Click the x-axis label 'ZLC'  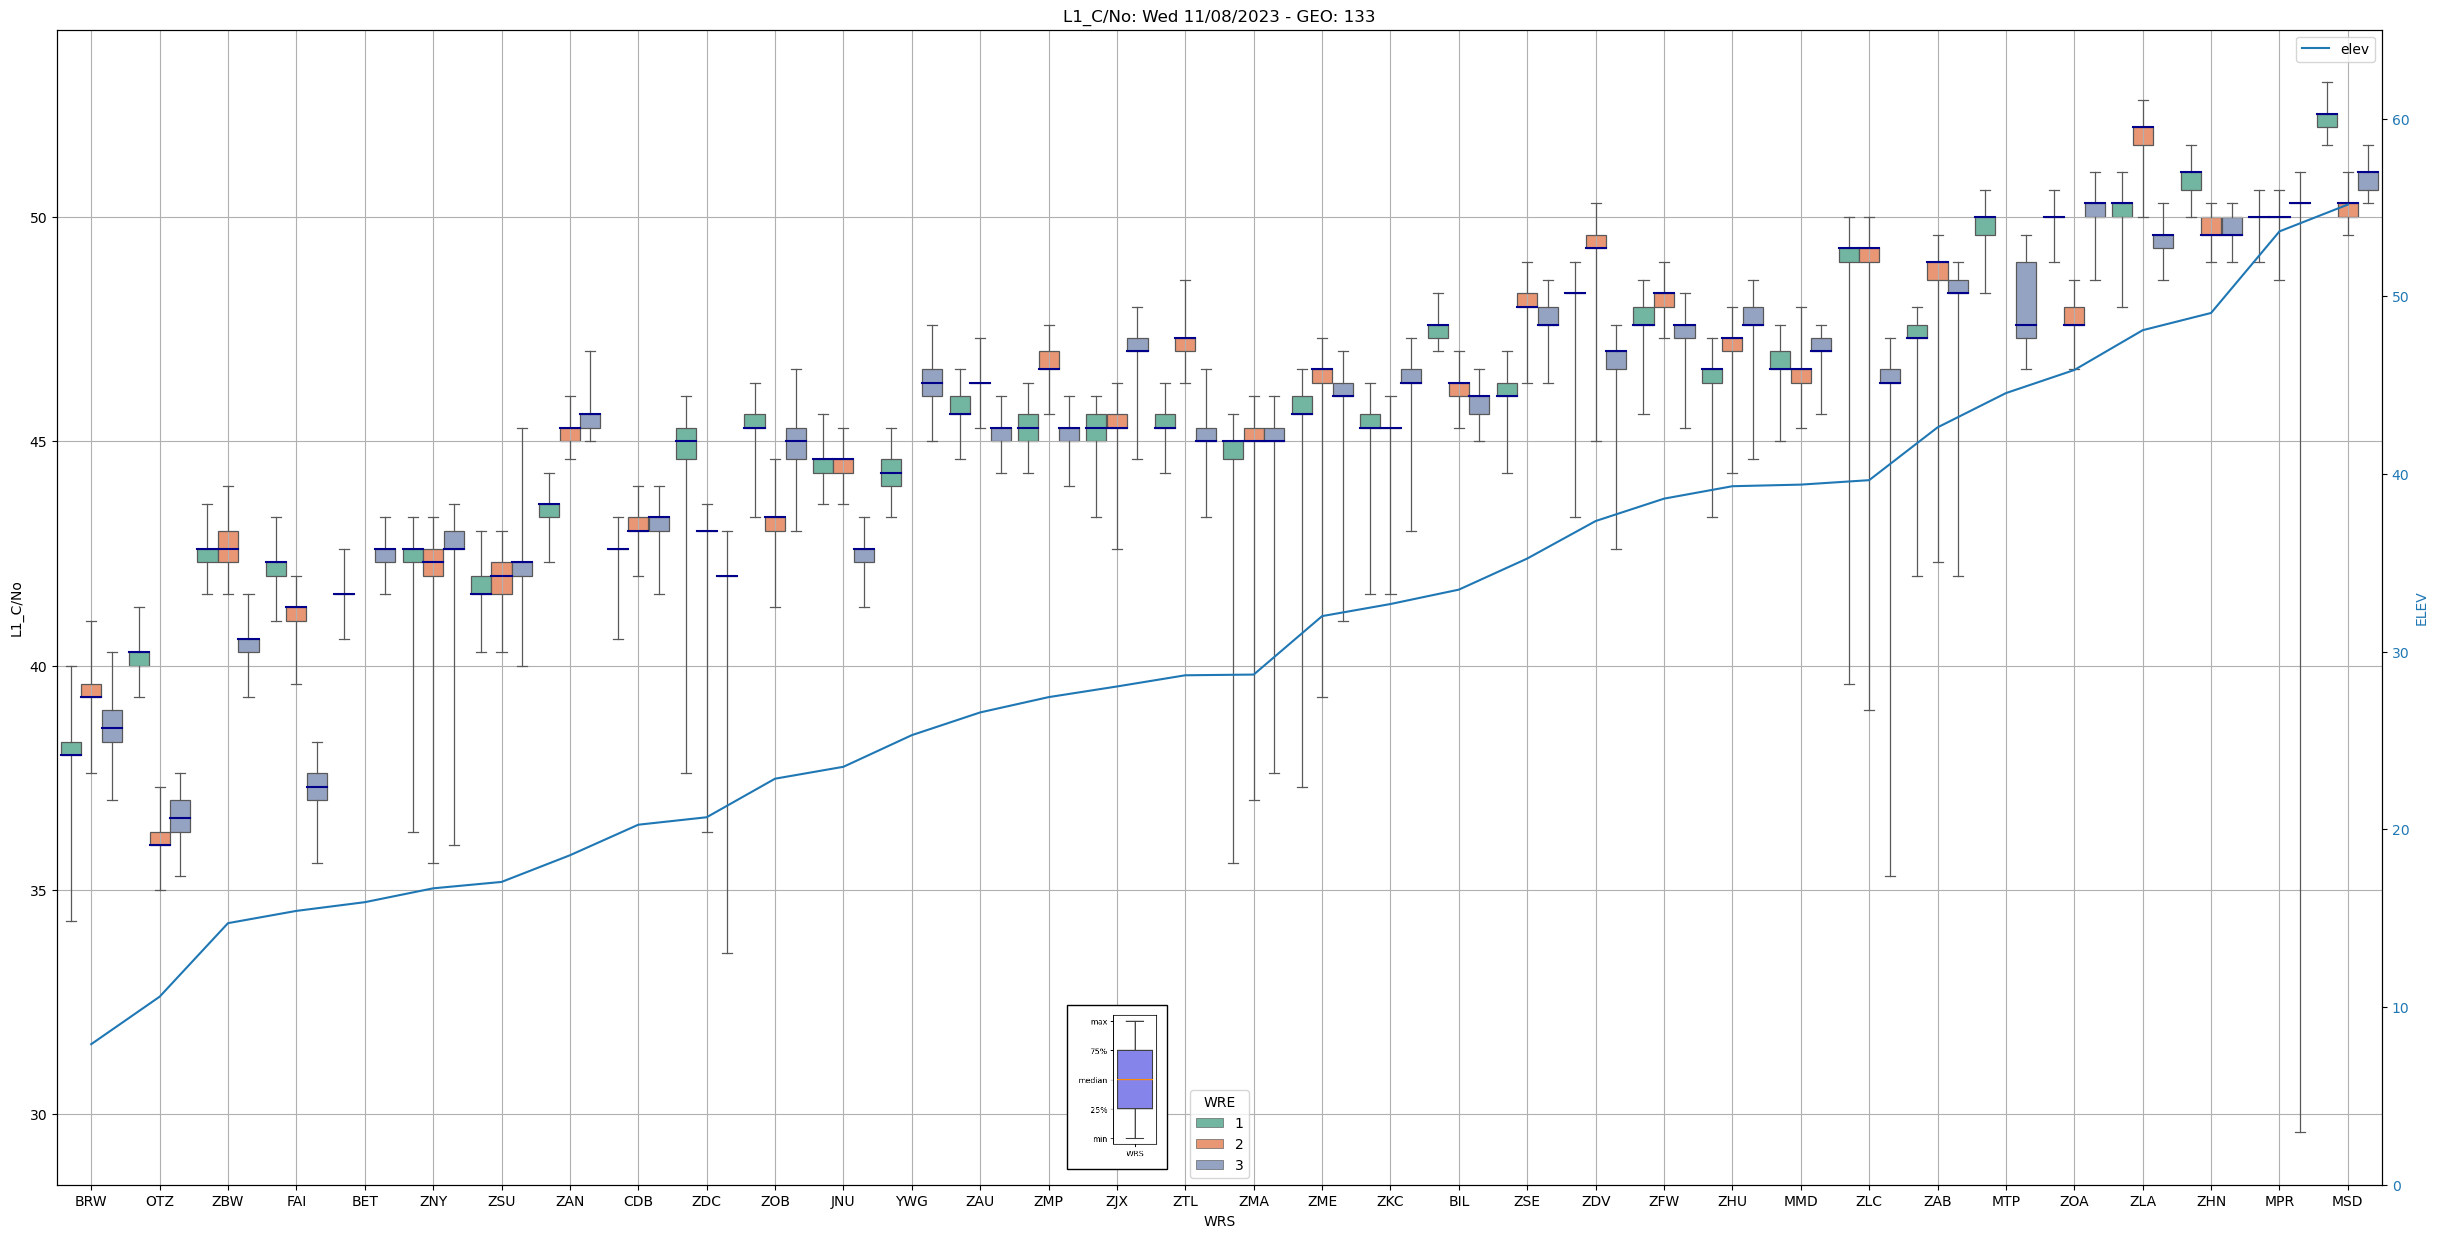(x=1869, y=1201)
